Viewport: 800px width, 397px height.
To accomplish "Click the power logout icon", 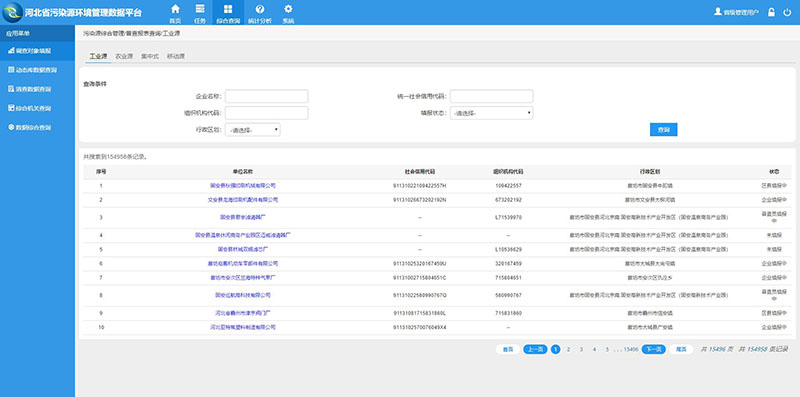I will 787,12.
